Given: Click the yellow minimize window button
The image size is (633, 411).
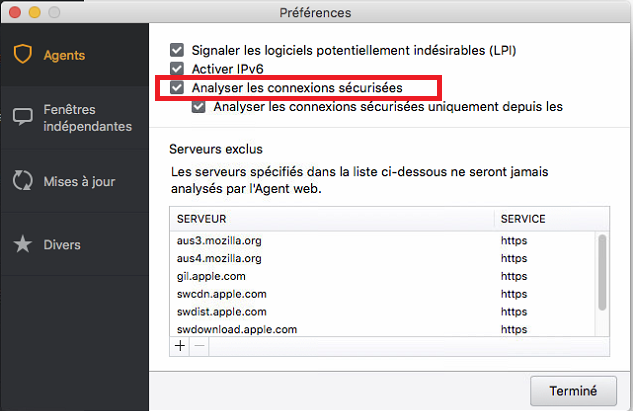Looking at the screenshot, I should point(34,12).
